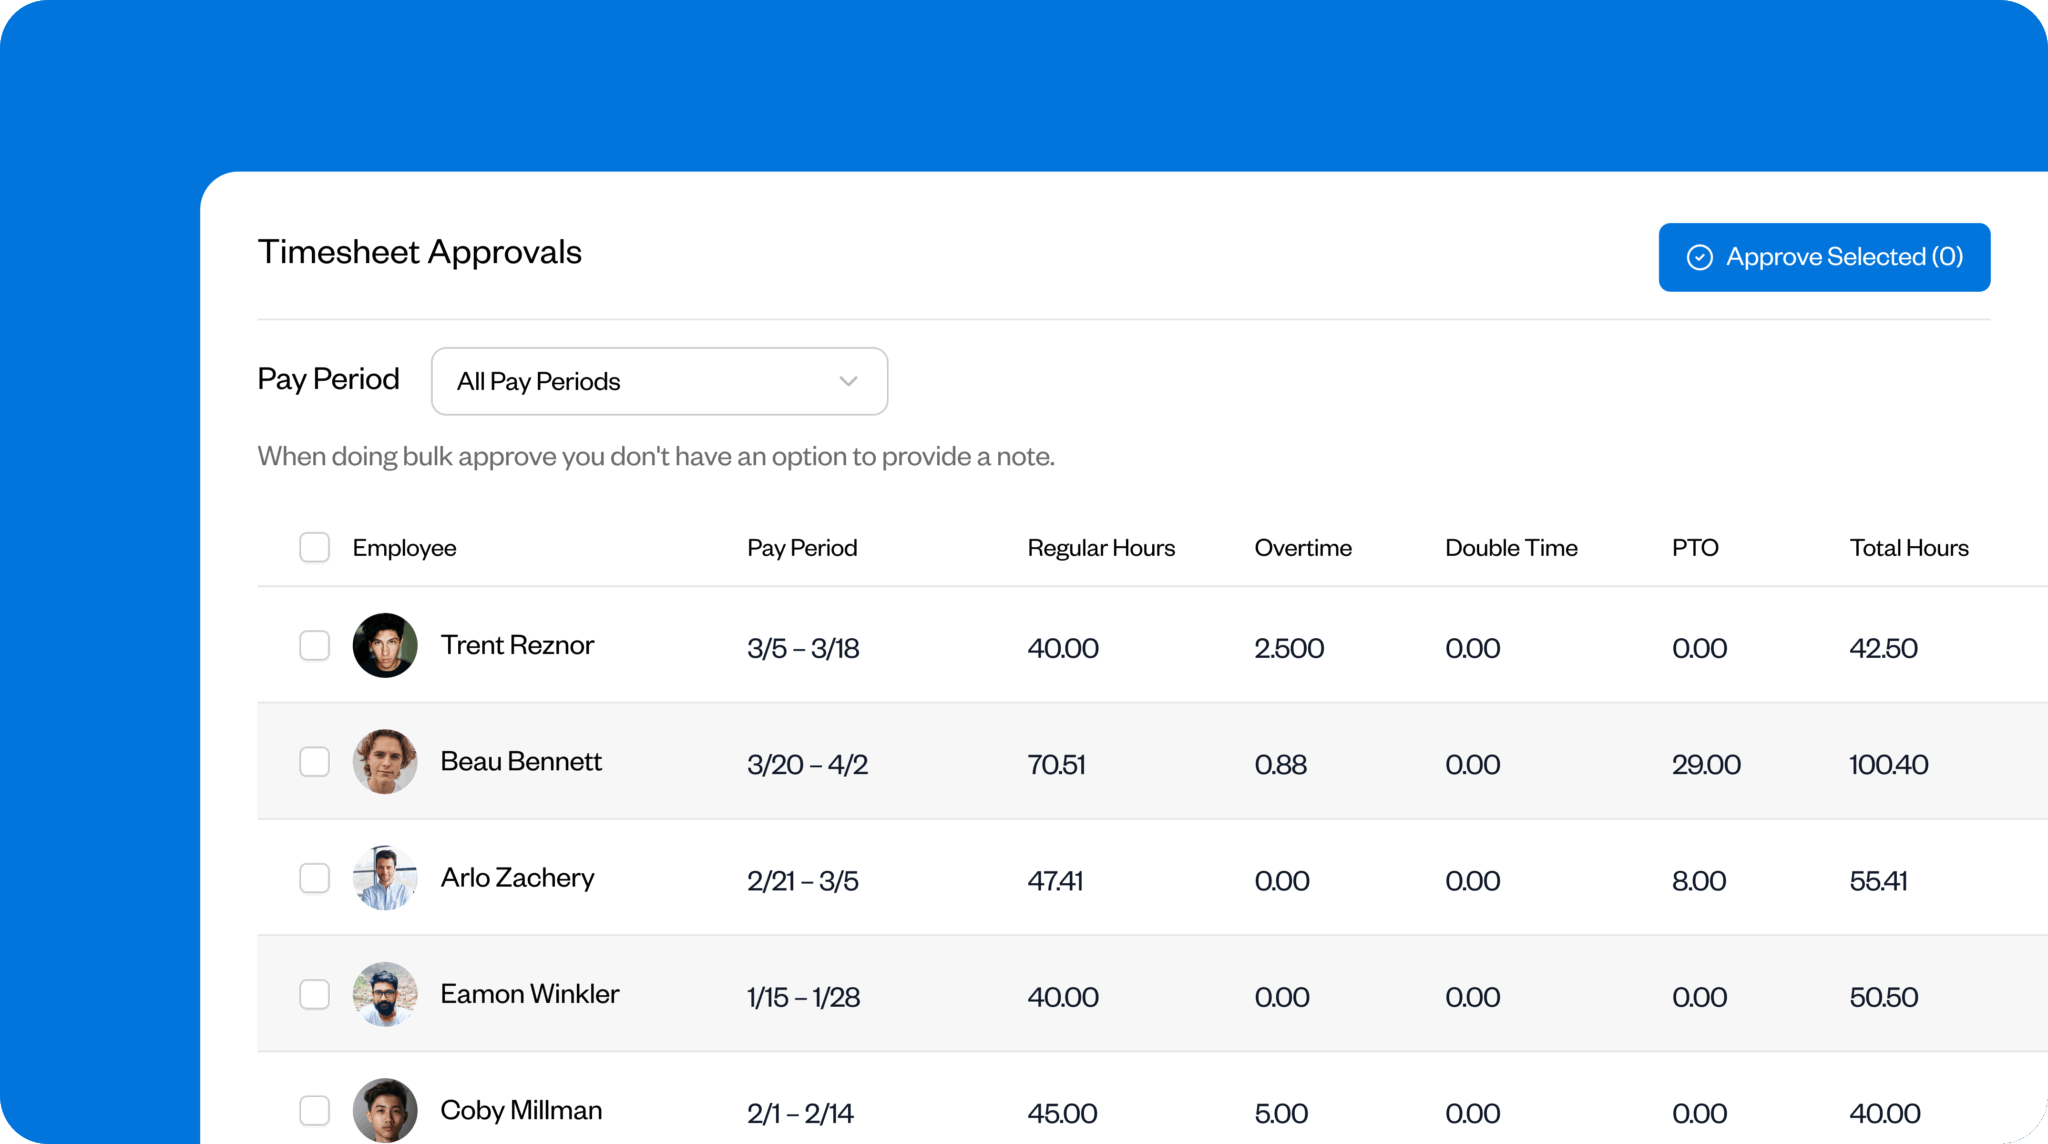Click the Total Hours column header
Viewport: 2048px width, 1144px height.
pyautogui.click(x=1908, y=547)
